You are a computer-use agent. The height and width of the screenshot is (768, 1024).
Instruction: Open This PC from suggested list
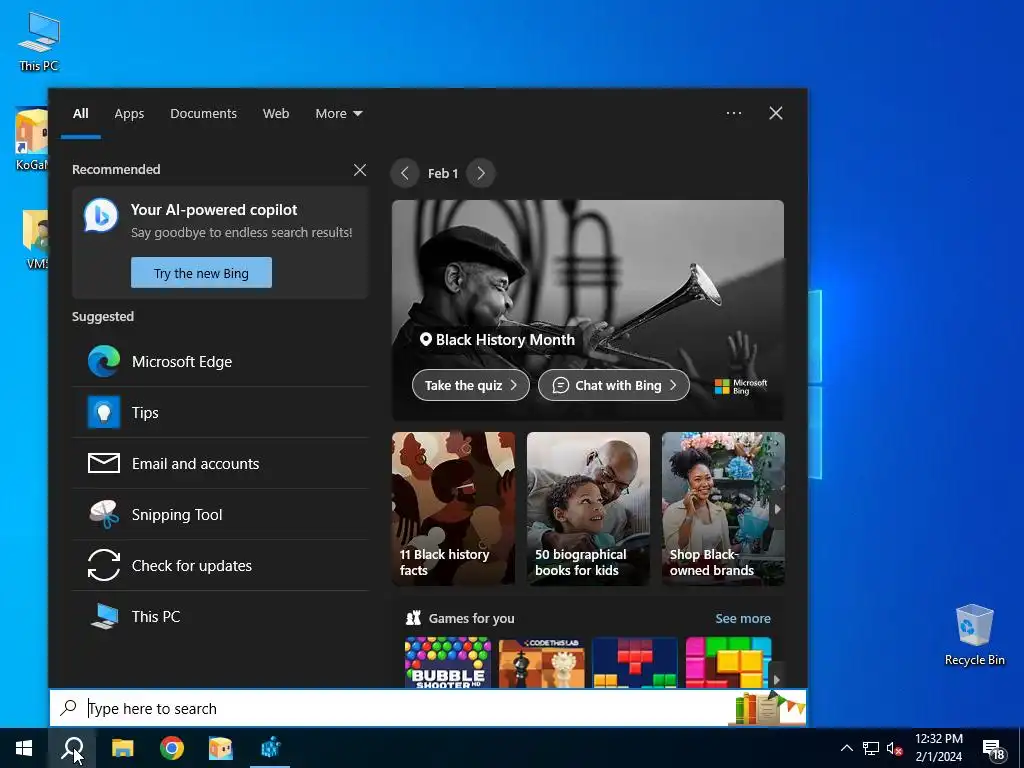220,616
